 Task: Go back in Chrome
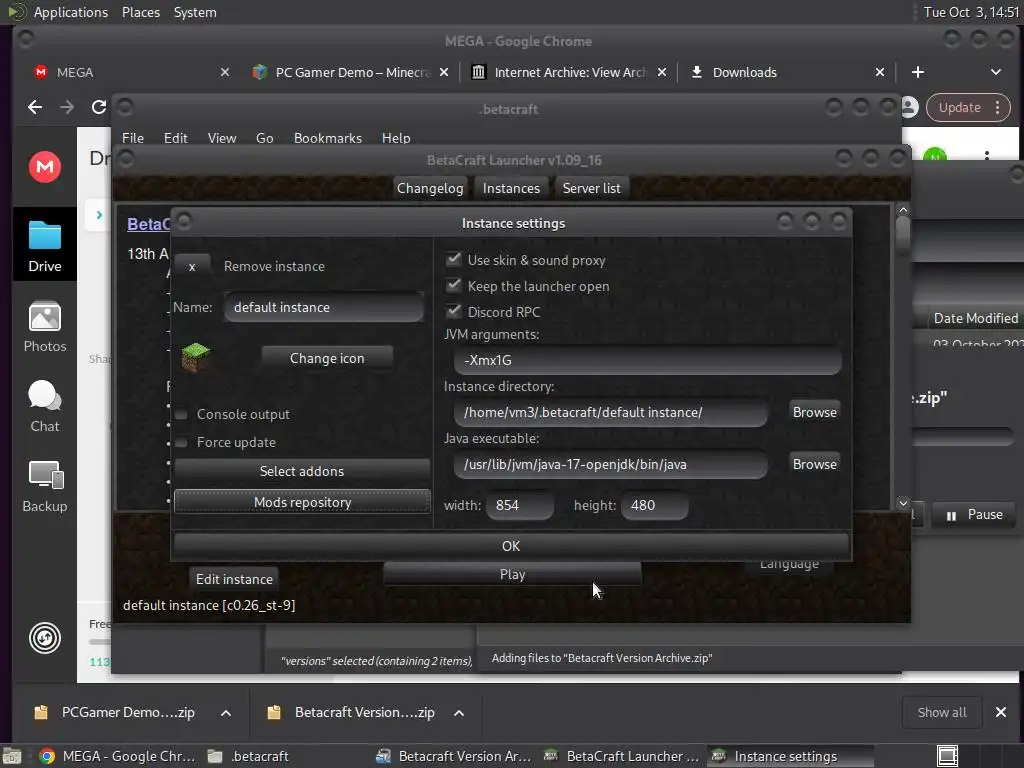(x=35, y=107)
